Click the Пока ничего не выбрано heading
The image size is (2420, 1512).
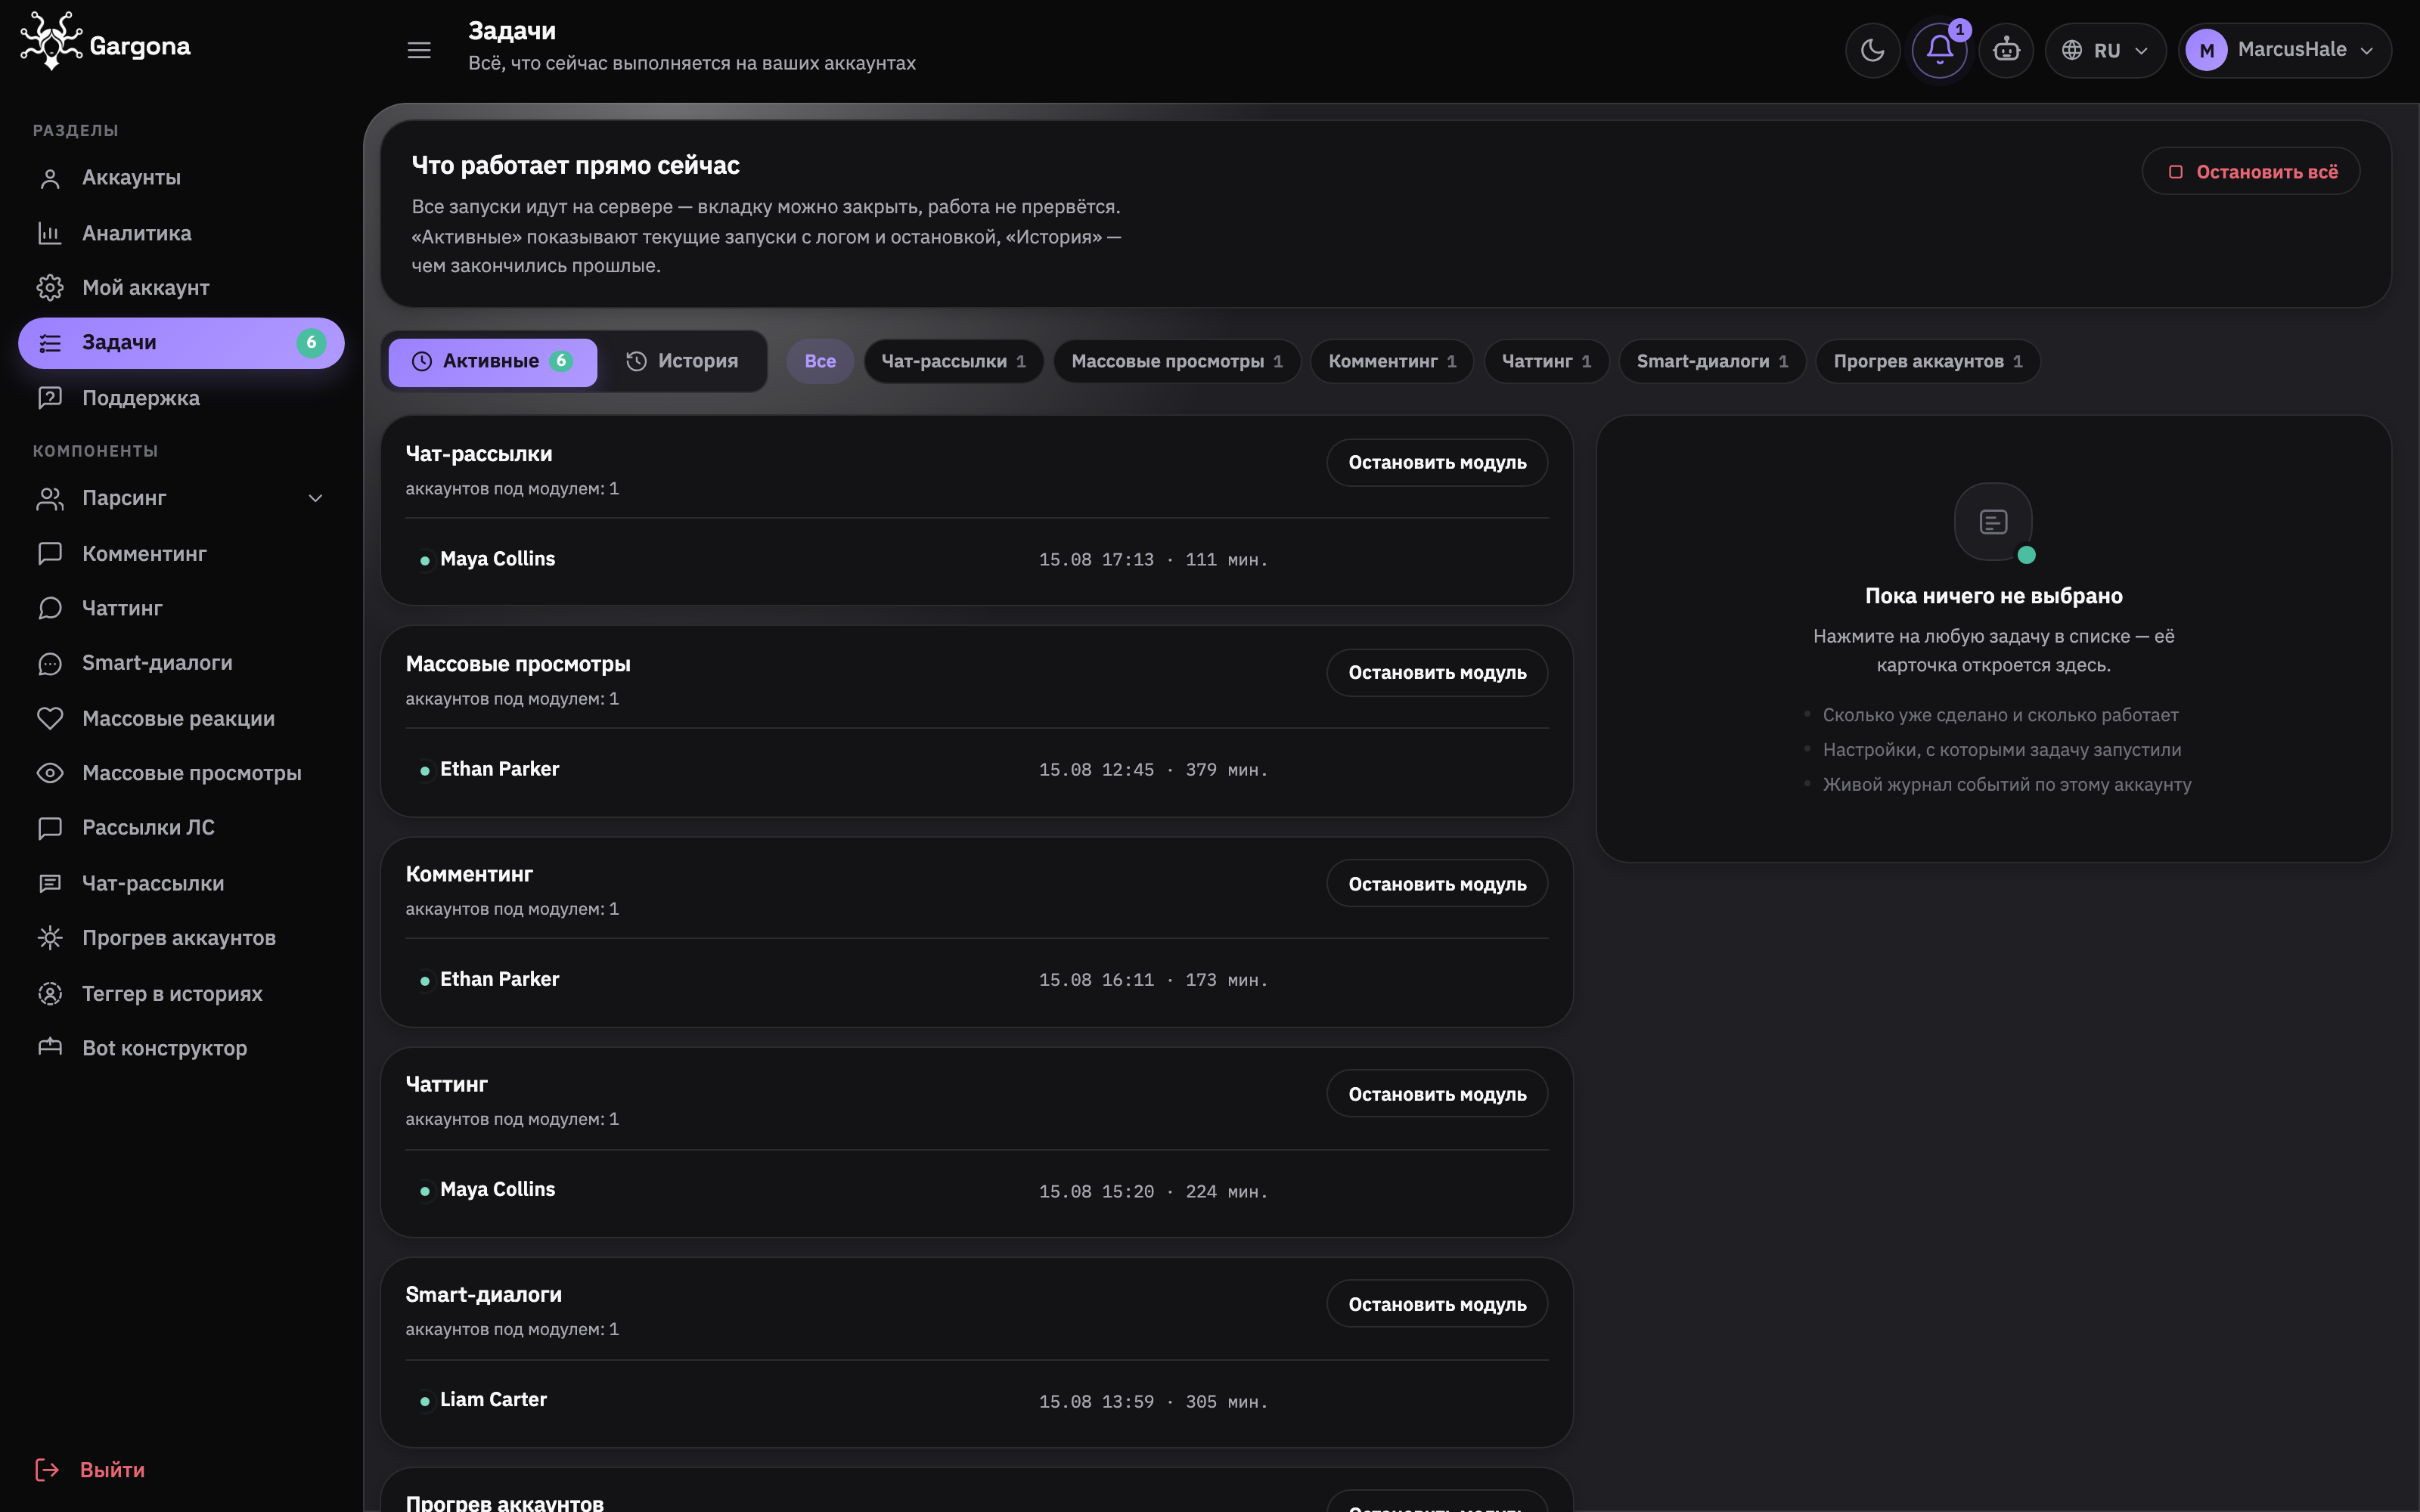1993,596
